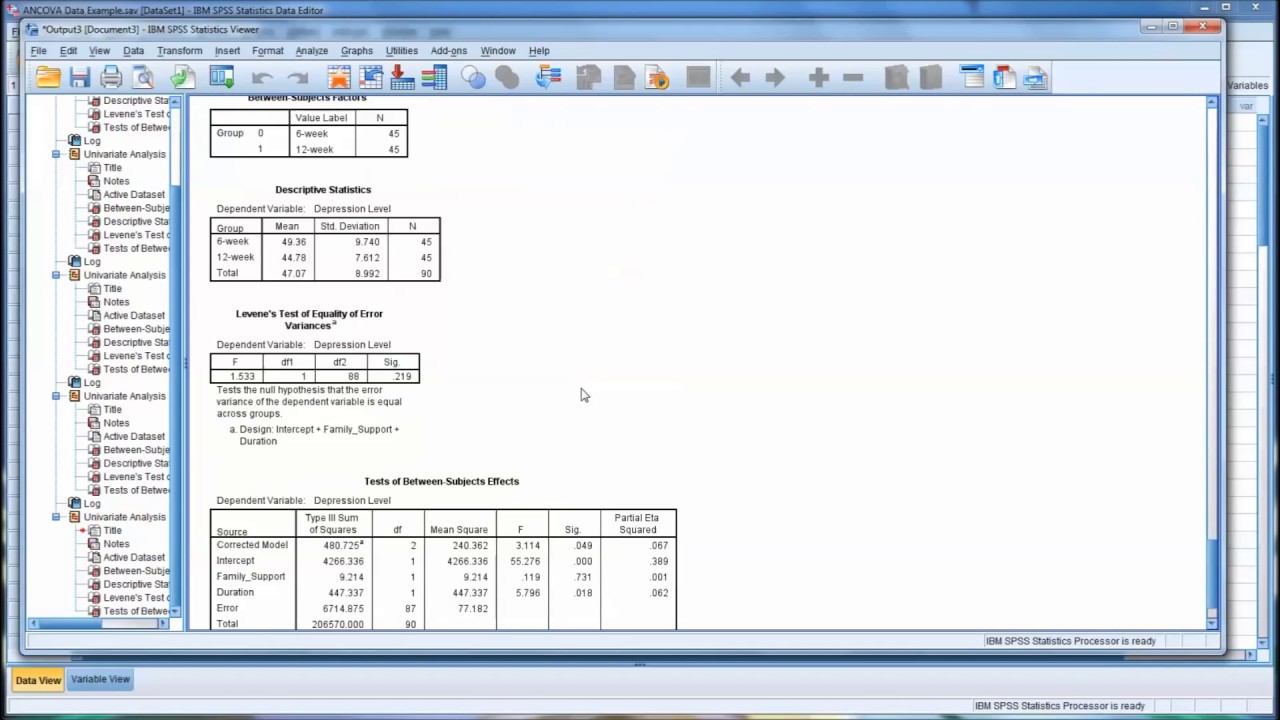Image resolution: width=1280 pixels, height=720 pixels.
Task: Click the blue overlapping circles toolbar icon
Action: [473, 78]
